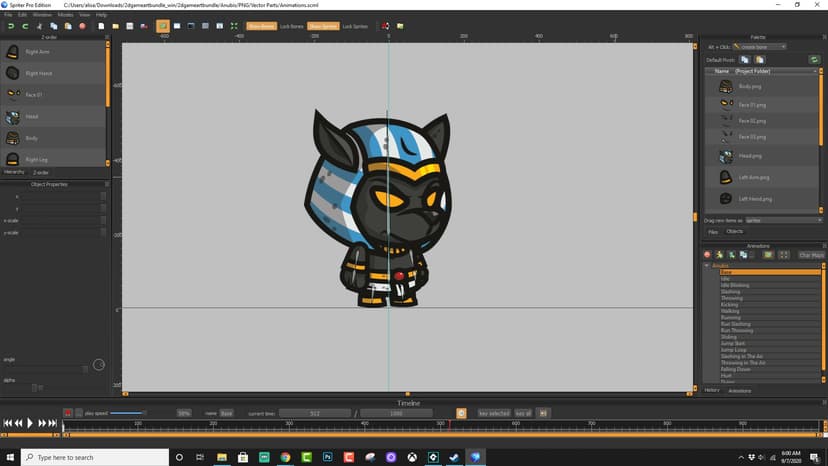
Task: Click the timeline horizontal orange scrollbar
Action: (x=443, y=435)
